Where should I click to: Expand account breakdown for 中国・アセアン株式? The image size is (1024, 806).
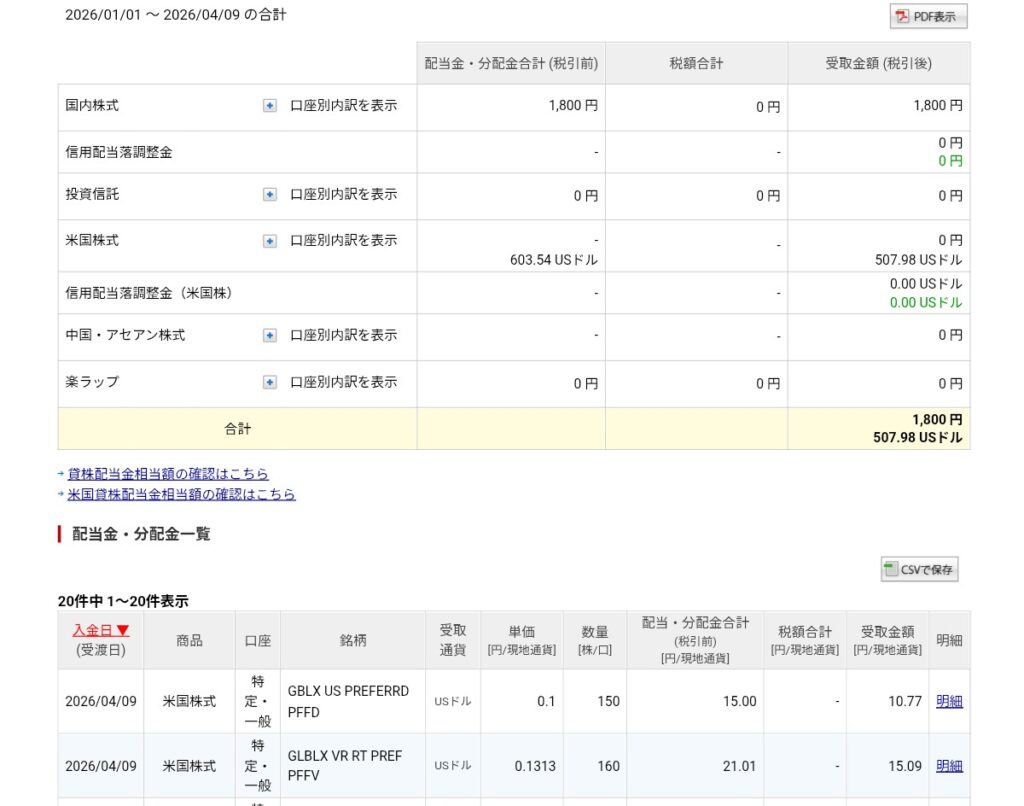(x=270, y=336)
